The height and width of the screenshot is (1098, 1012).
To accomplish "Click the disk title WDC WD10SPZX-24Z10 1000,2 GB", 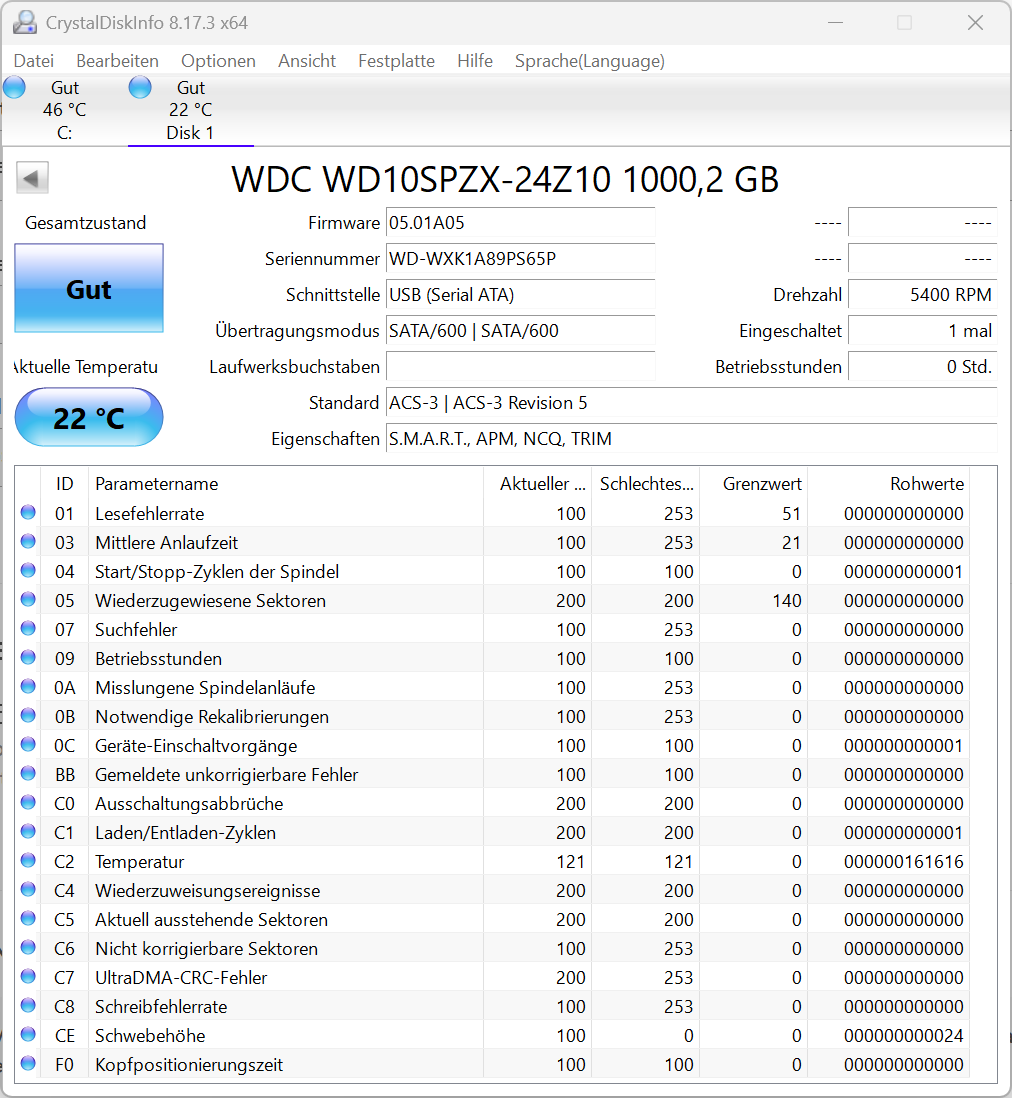I will (x=505, y=179).
